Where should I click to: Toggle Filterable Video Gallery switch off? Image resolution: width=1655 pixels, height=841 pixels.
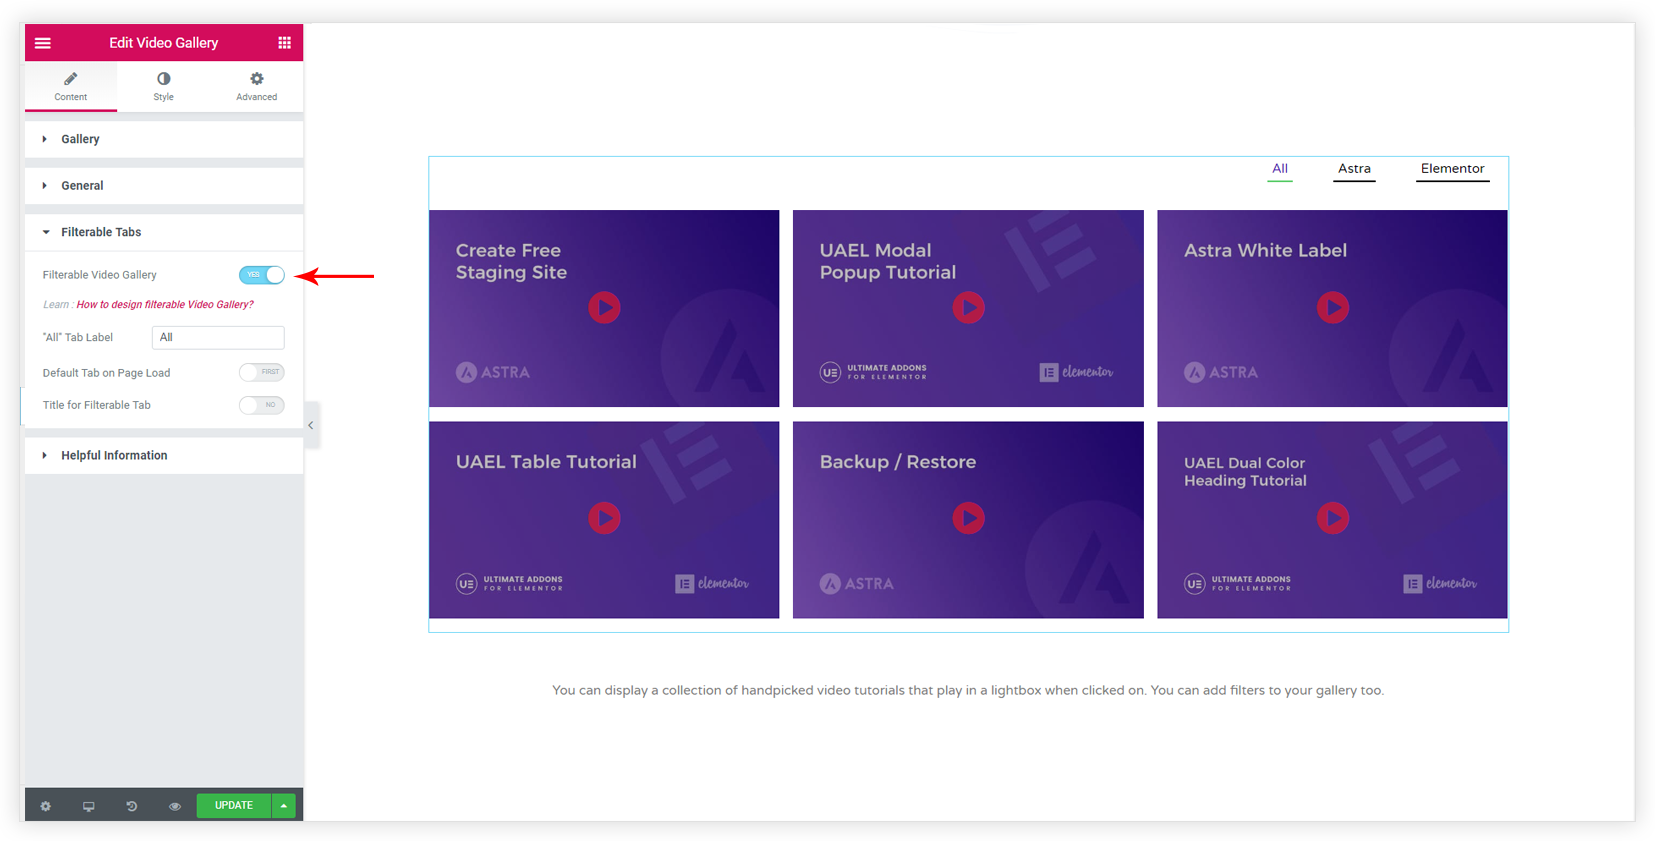262,275
